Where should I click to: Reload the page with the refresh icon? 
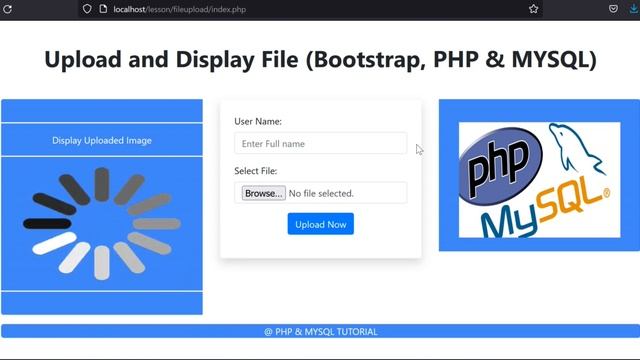(x=7, y=9)
